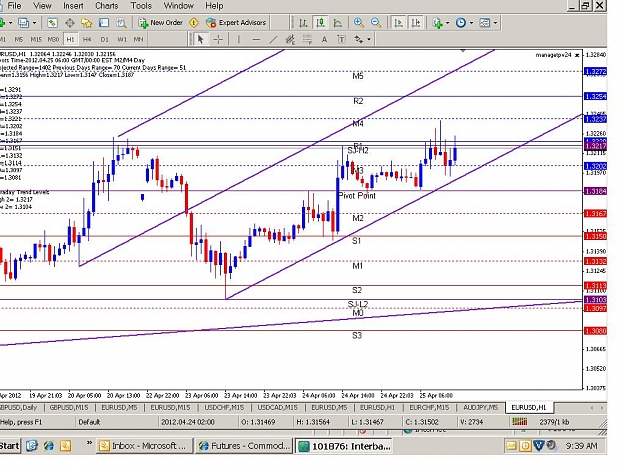This screenshot has height=469, width=625.
Task: Switch timeframe to MN
Action: [138, 39]
